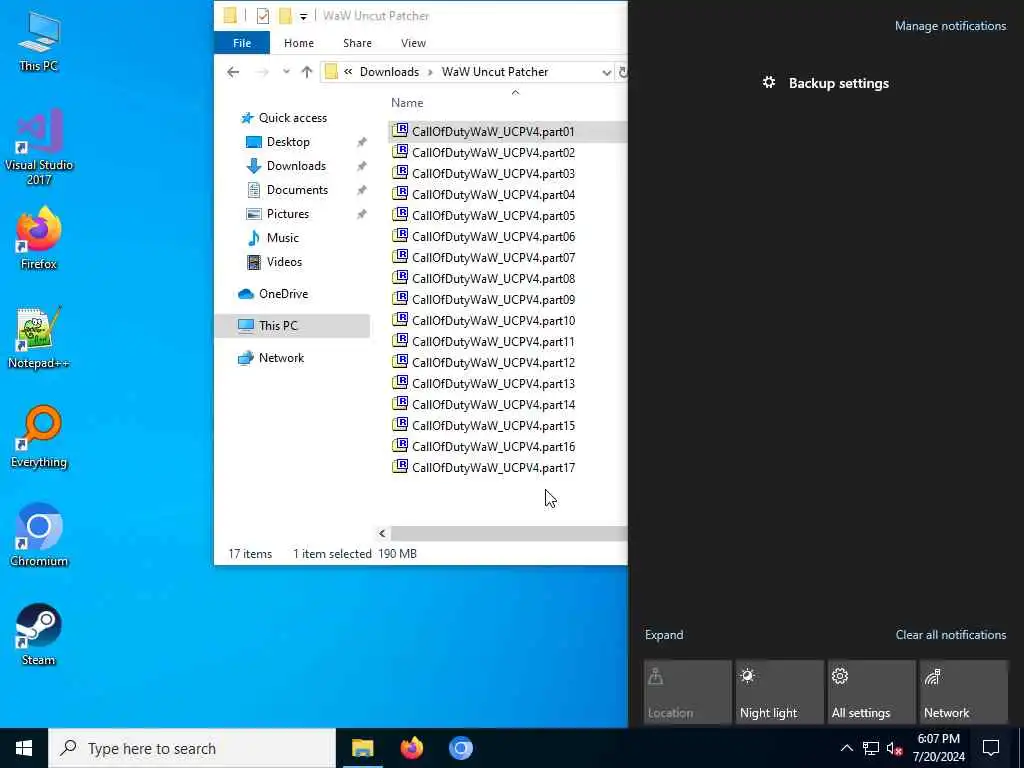Open the Firefox desktop shortcut

click(39, 238)
